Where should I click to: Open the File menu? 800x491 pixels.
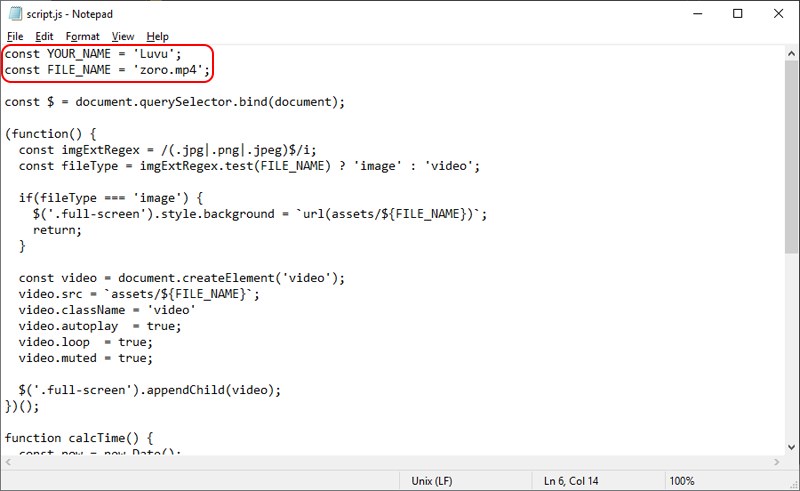point(15,36)
